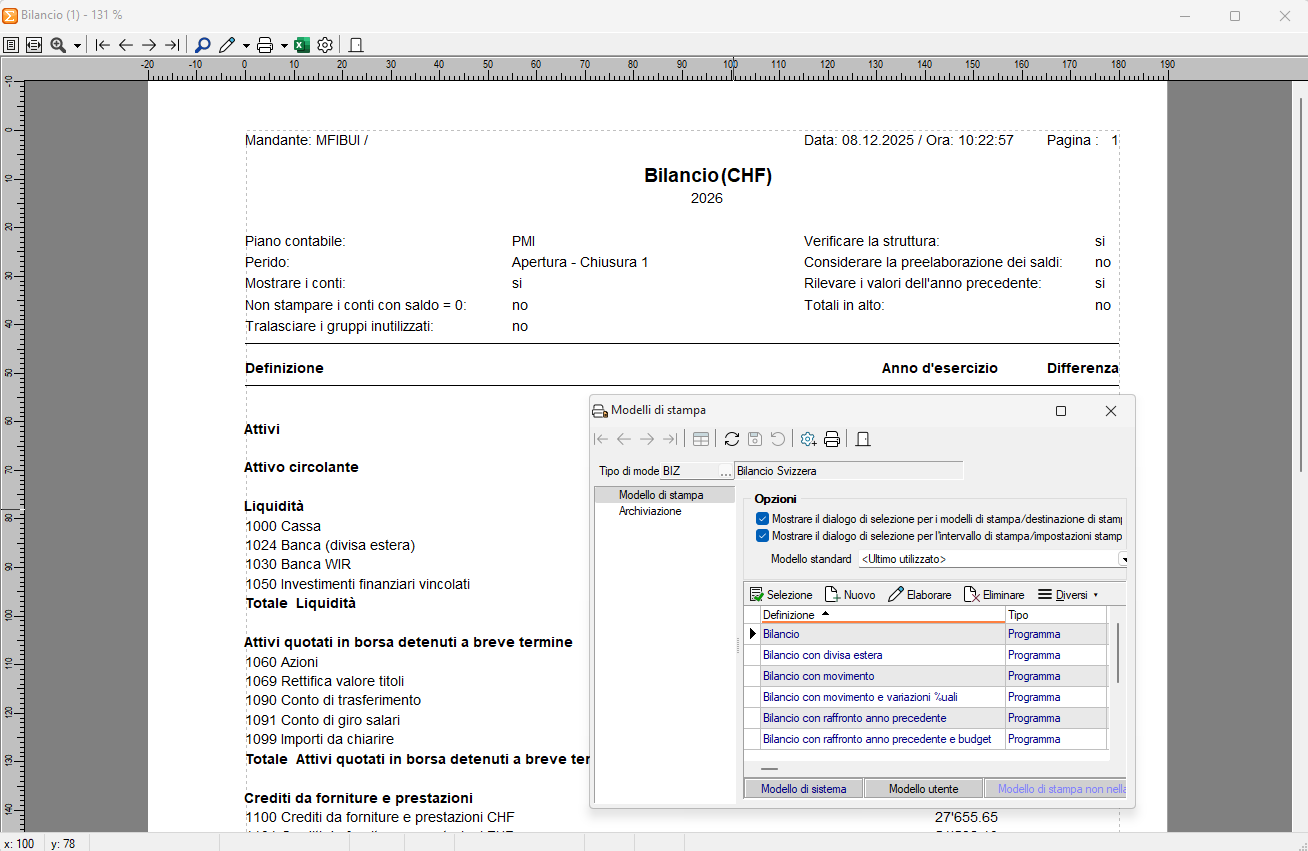
Task: Toggle the print interval selection dialog checkbox
Action: click(x=763, y=536)
